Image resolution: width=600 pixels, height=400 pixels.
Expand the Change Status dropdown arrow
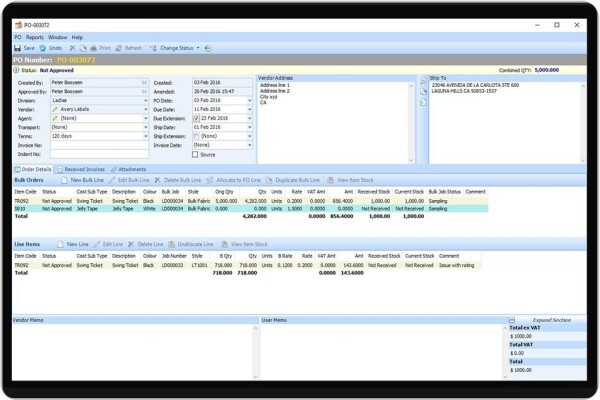coord(198,48)
